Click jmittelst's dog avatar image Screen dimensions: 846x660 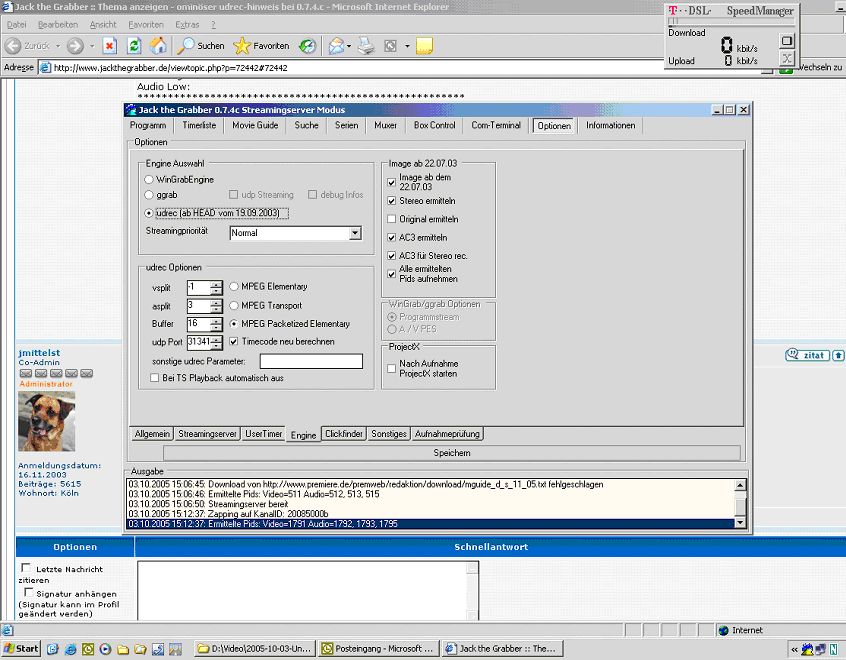[x=47, y=421]
